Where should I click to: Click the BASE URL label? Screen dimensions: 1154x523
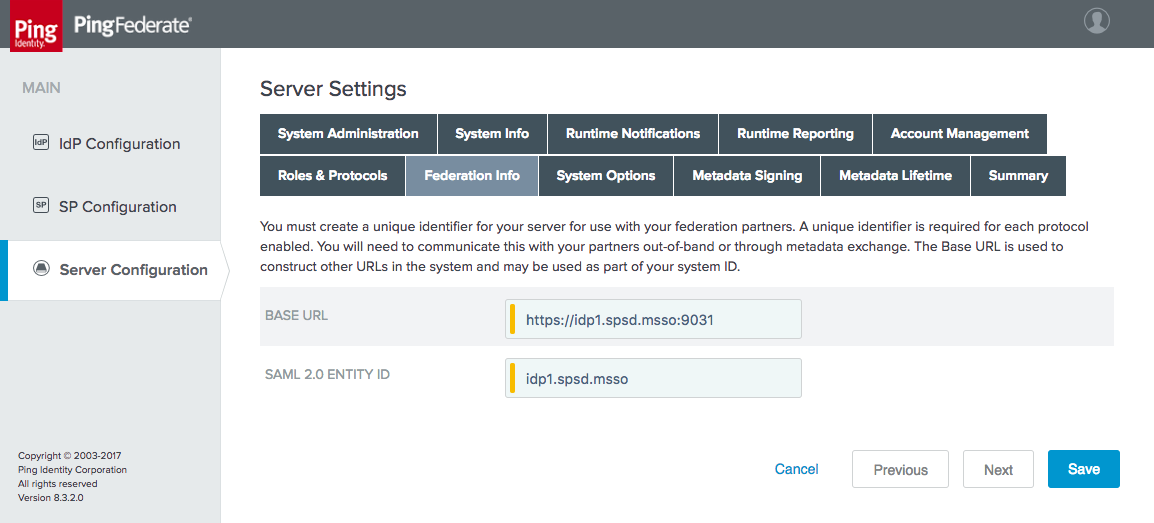click(297, 316)
